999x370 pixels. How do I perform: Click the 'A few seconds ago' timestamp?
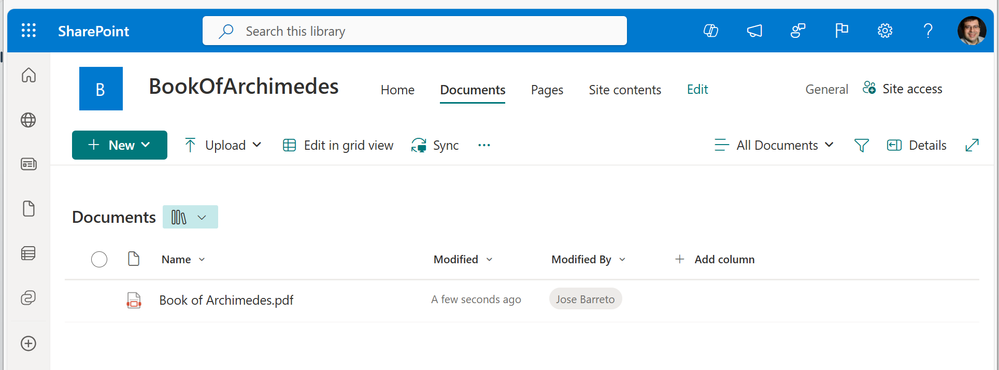476,299
